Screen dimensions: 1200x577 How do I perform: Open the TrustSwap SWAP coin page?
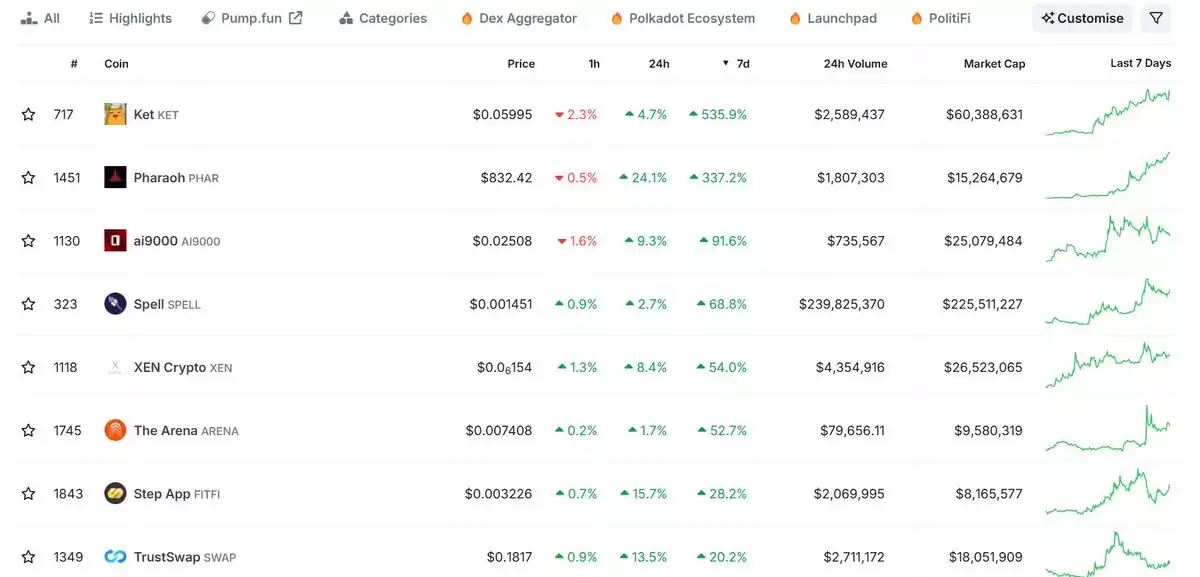(x=185, y=557)
